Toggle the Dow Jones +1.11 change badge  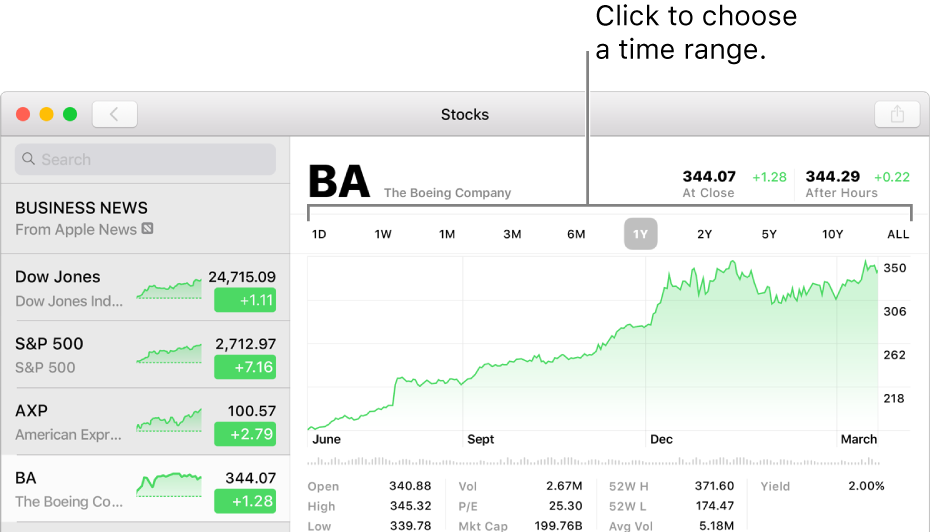tap(245, 300)
